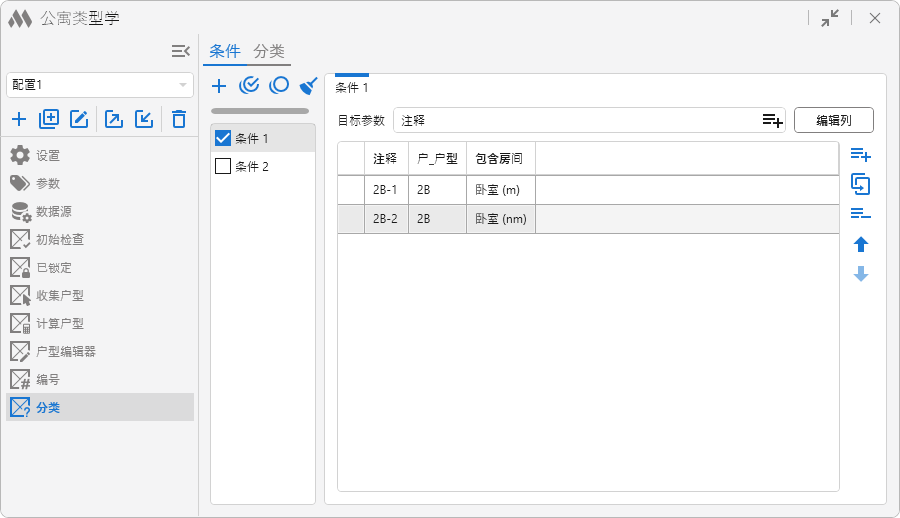Delete configuration using the trash icon
900x518 pixels.
[179, 120]
